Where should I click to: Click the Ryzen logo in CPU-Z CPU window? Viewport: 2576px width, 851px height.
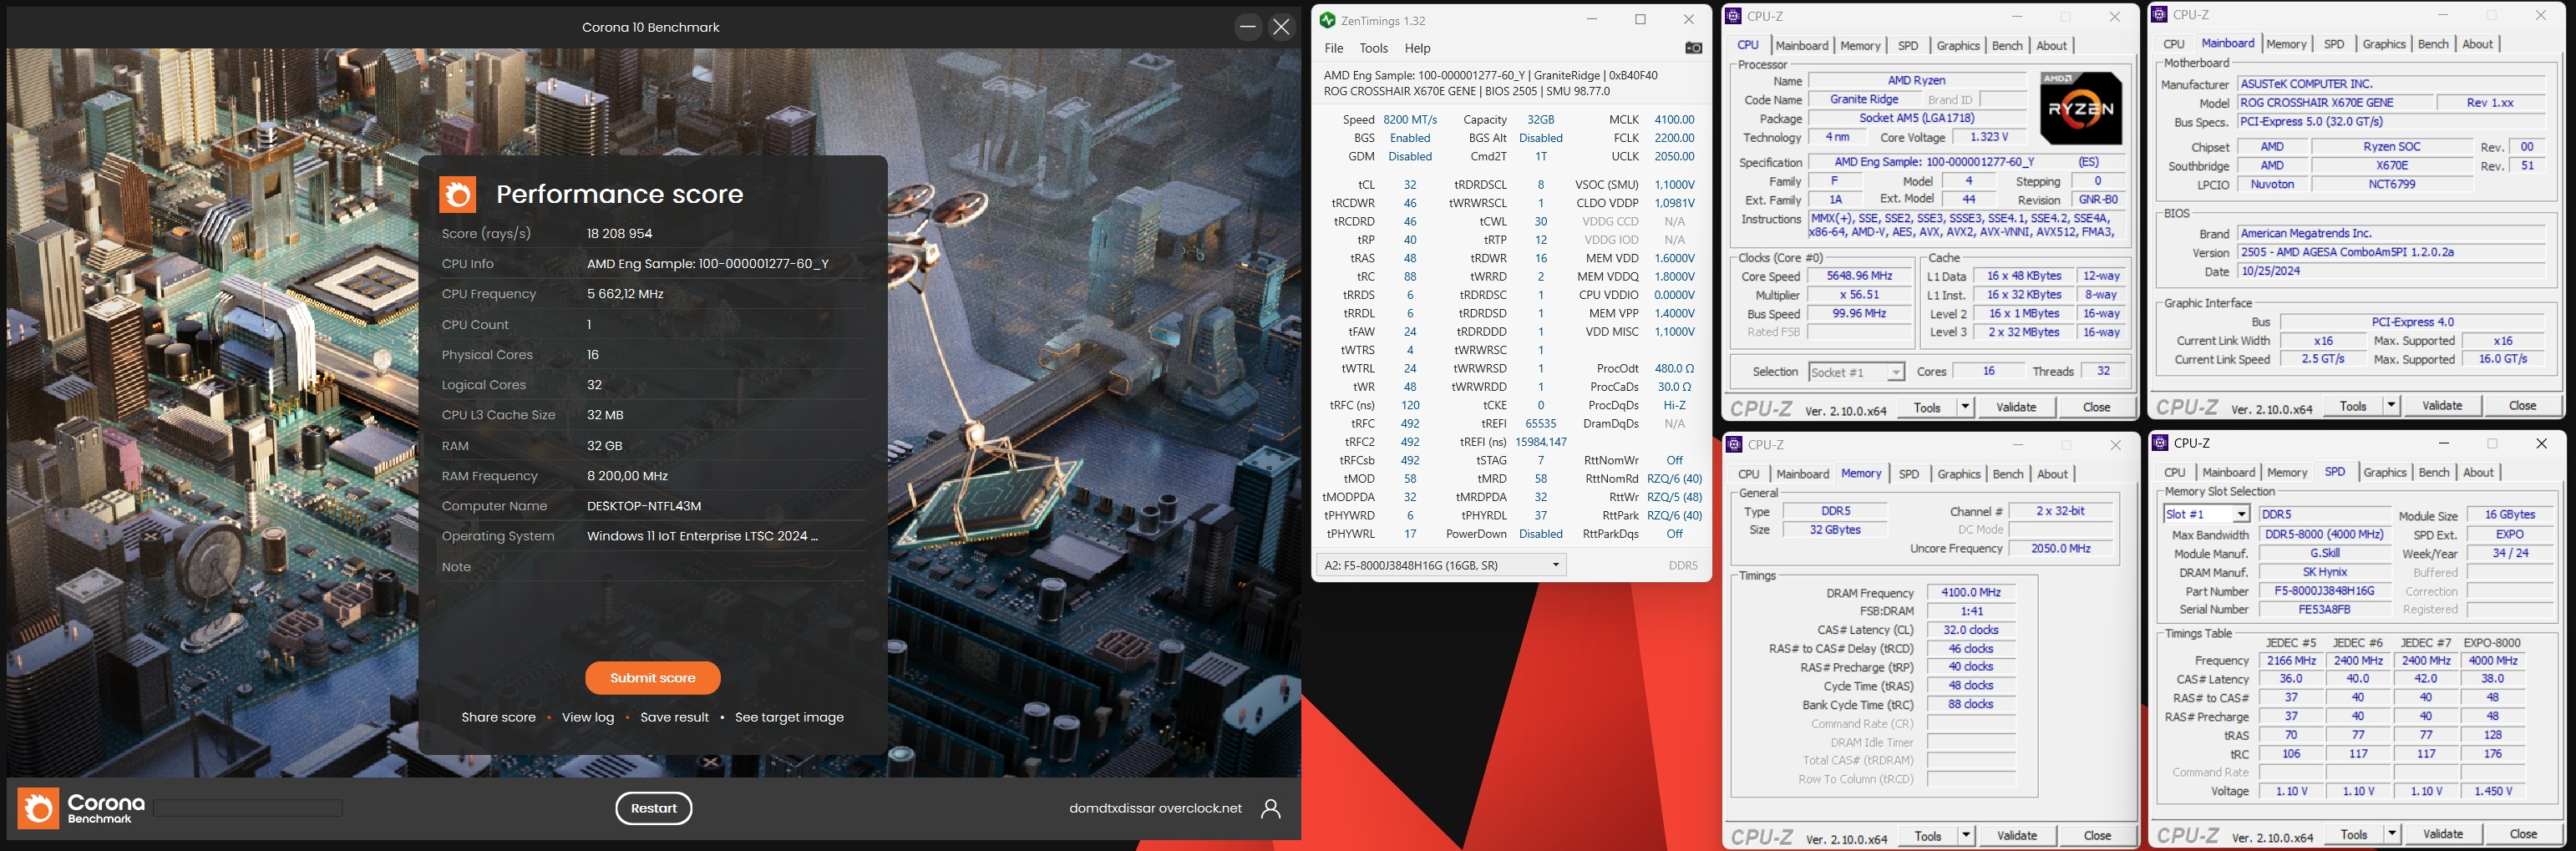pyautogui.click(x=2080, y=108)
